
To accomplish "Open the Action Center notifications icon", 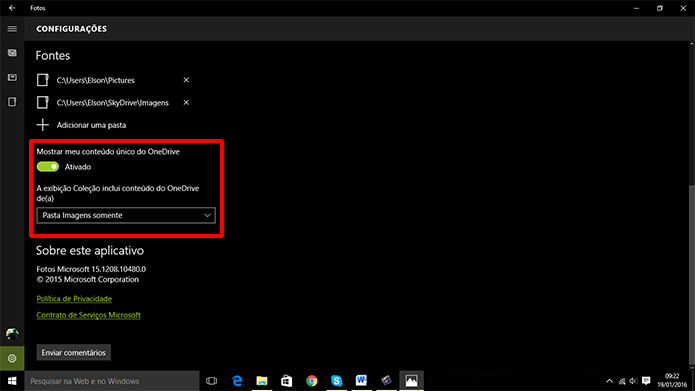I will [646, 381].
